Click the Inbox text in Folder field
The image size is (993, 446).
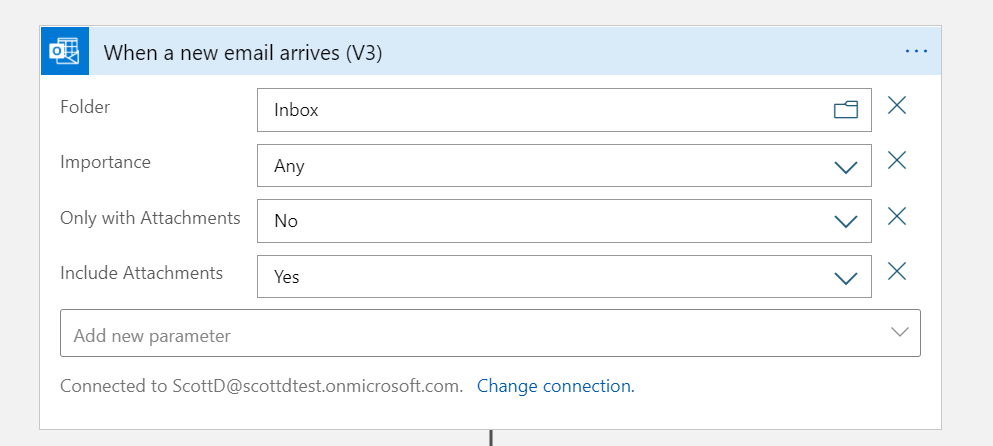pos(296,110)
